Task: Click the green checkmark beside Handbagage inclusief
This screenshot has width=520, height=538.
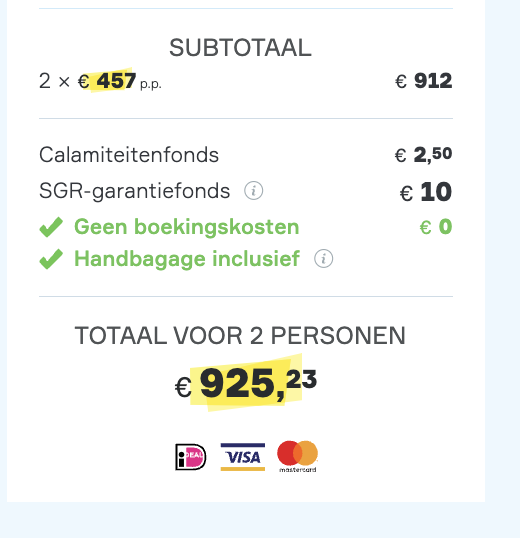Action: click(51, 259)
